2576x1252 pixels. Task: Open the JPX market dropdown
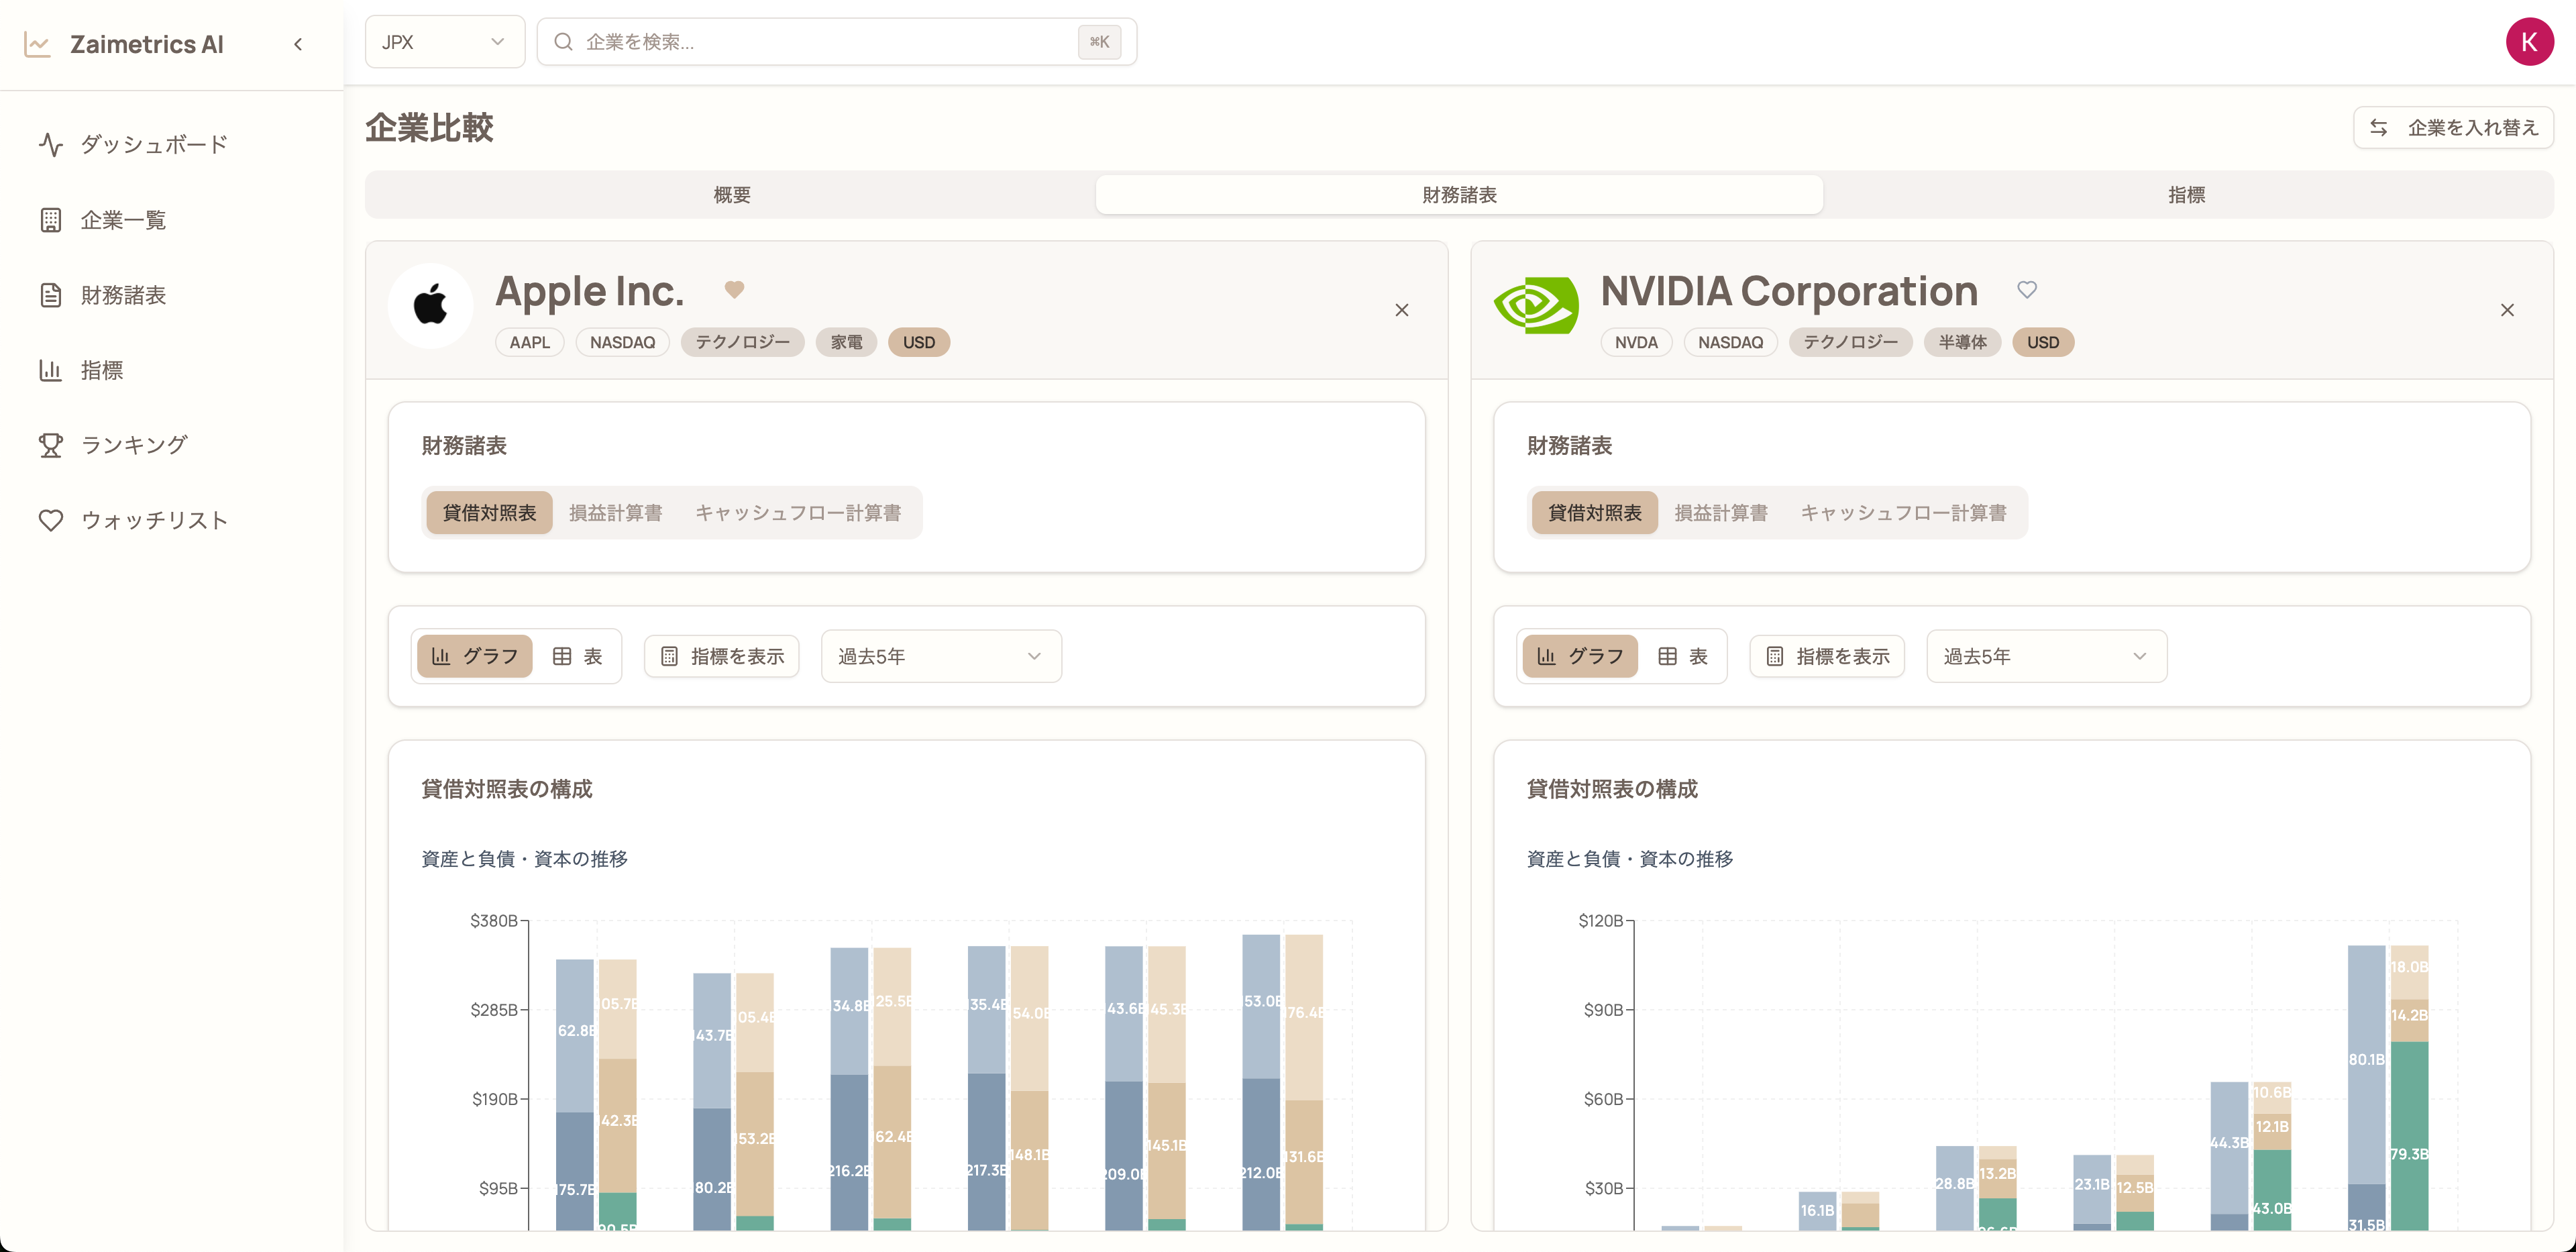click(x=444, y=42)
